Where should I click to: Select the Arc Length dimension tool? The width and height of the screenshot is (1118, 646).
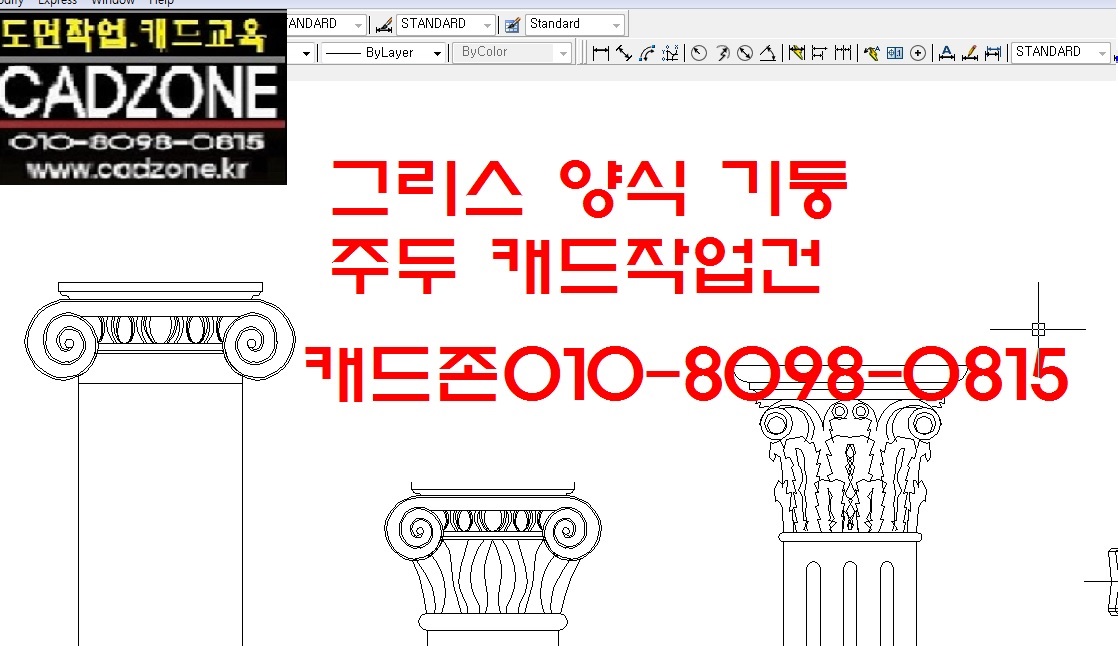pyautogui.click(x=647, y=53)
